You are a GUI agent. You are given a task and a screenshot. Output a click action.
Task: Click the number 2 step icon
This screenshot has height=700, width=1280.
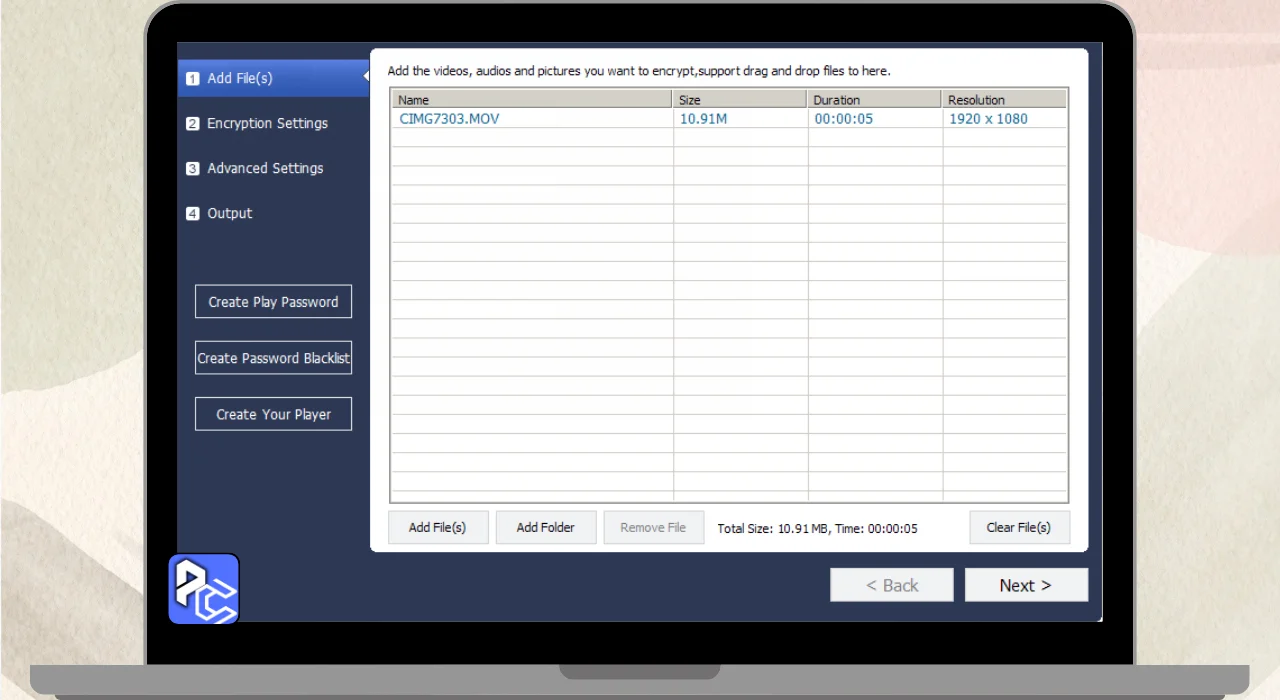coord(192,124)
